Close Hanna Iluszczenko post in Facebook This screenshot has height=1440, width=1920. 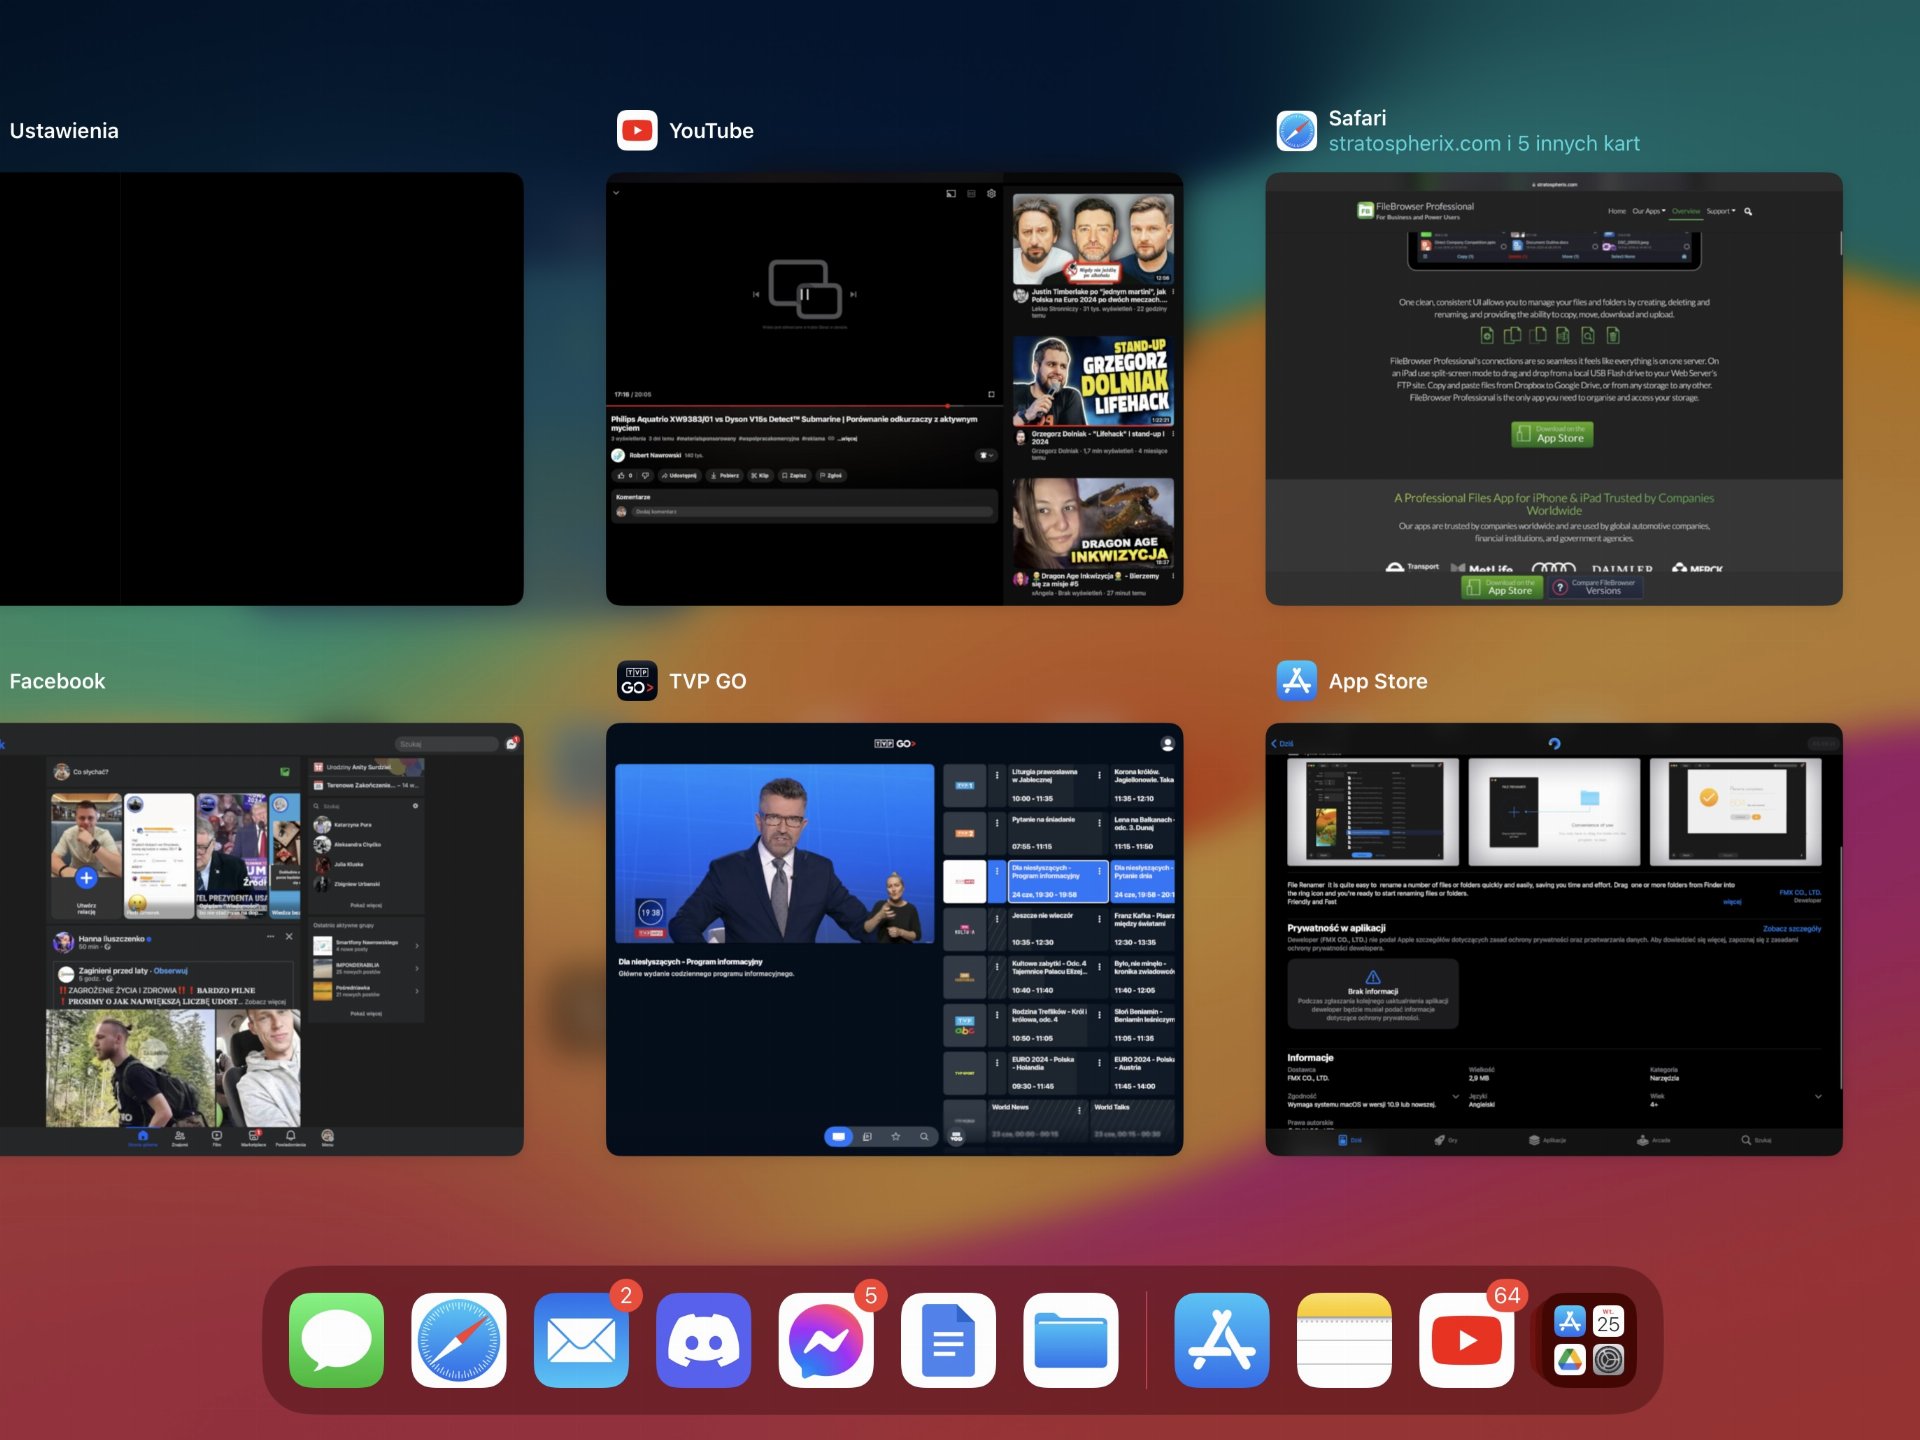click(289, 937)
